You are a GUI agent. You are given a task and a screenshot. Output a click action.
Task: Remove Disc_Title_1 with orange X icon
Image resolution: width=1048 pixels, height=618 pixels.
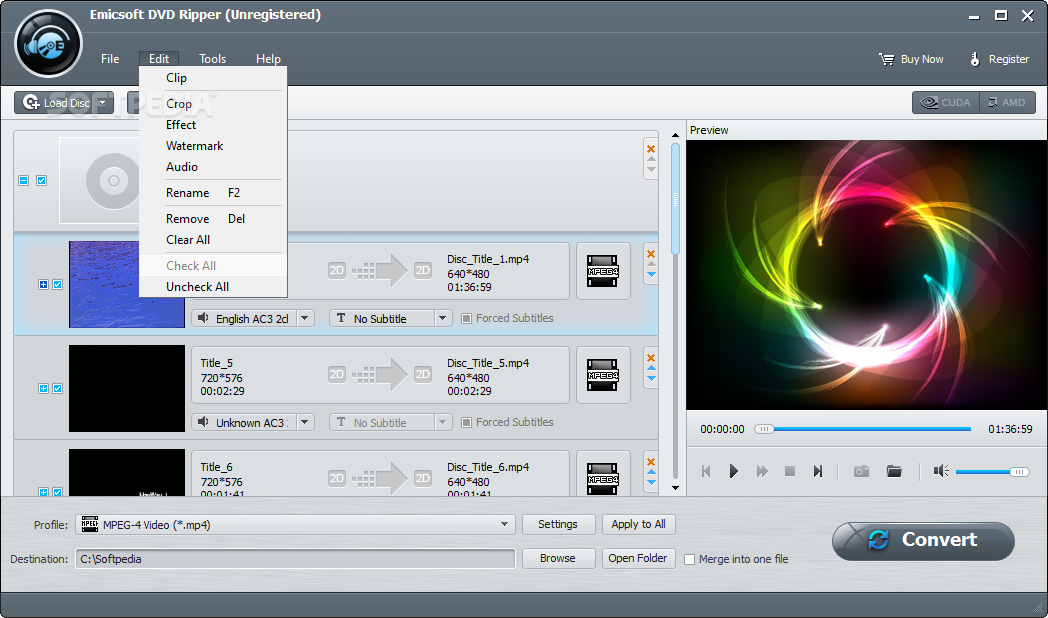click(x=651, y=253)
